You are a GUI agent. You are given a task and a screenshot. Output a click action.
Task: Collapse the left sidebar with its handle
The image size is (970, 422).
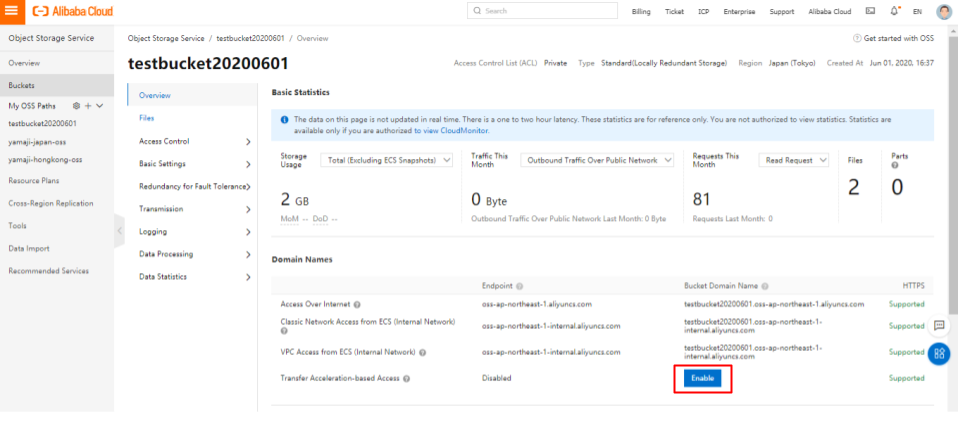tap(119, 231)
